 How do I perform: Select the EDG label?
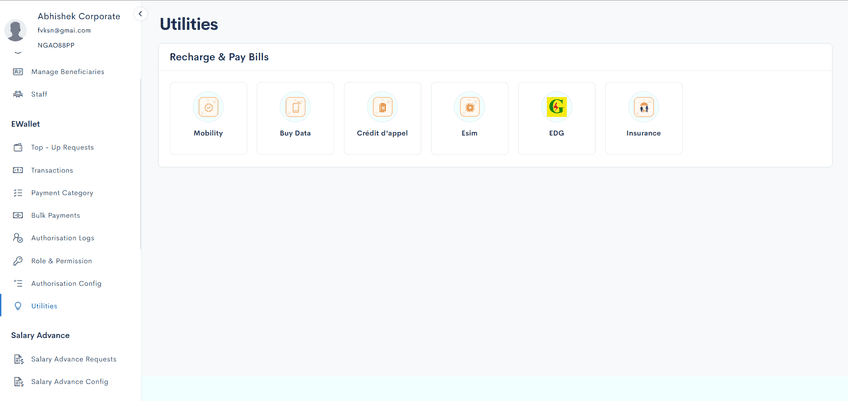point(556,133)
